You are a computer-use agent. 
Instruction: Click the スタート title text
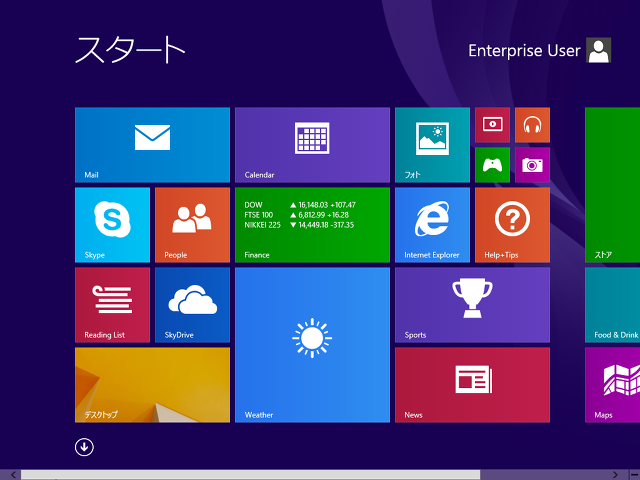pos(130,49)
